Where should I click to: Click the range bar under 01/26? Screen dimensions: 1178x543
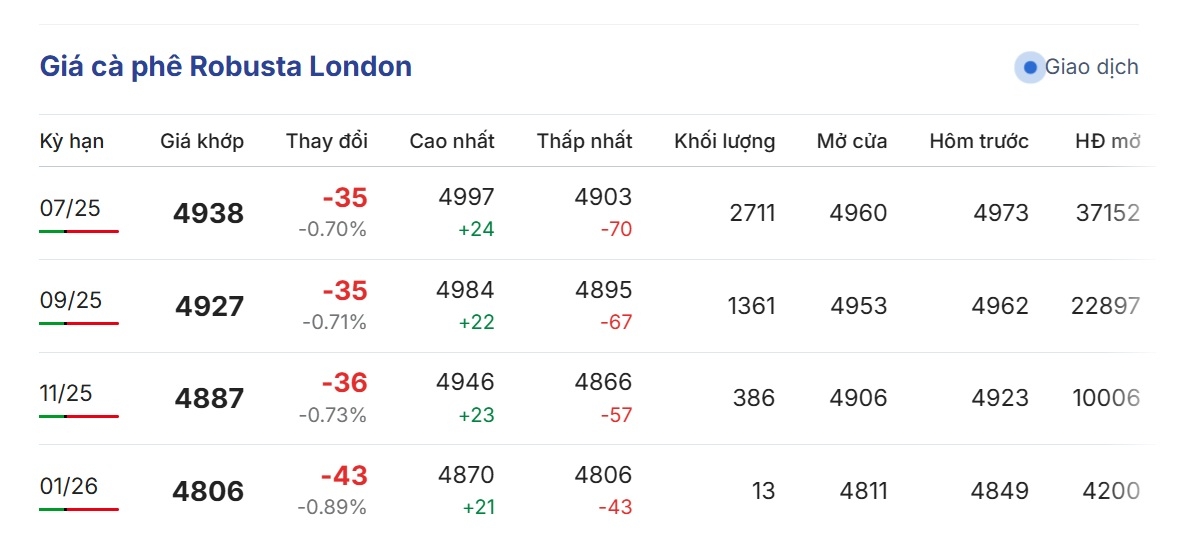79,509
